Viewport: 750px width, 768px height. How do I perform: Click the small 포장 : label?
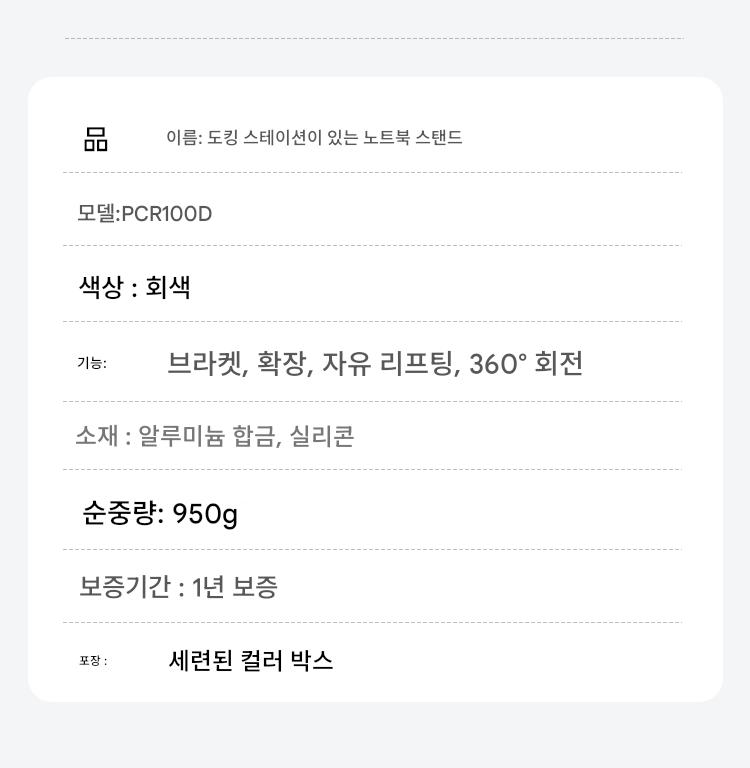93,661
